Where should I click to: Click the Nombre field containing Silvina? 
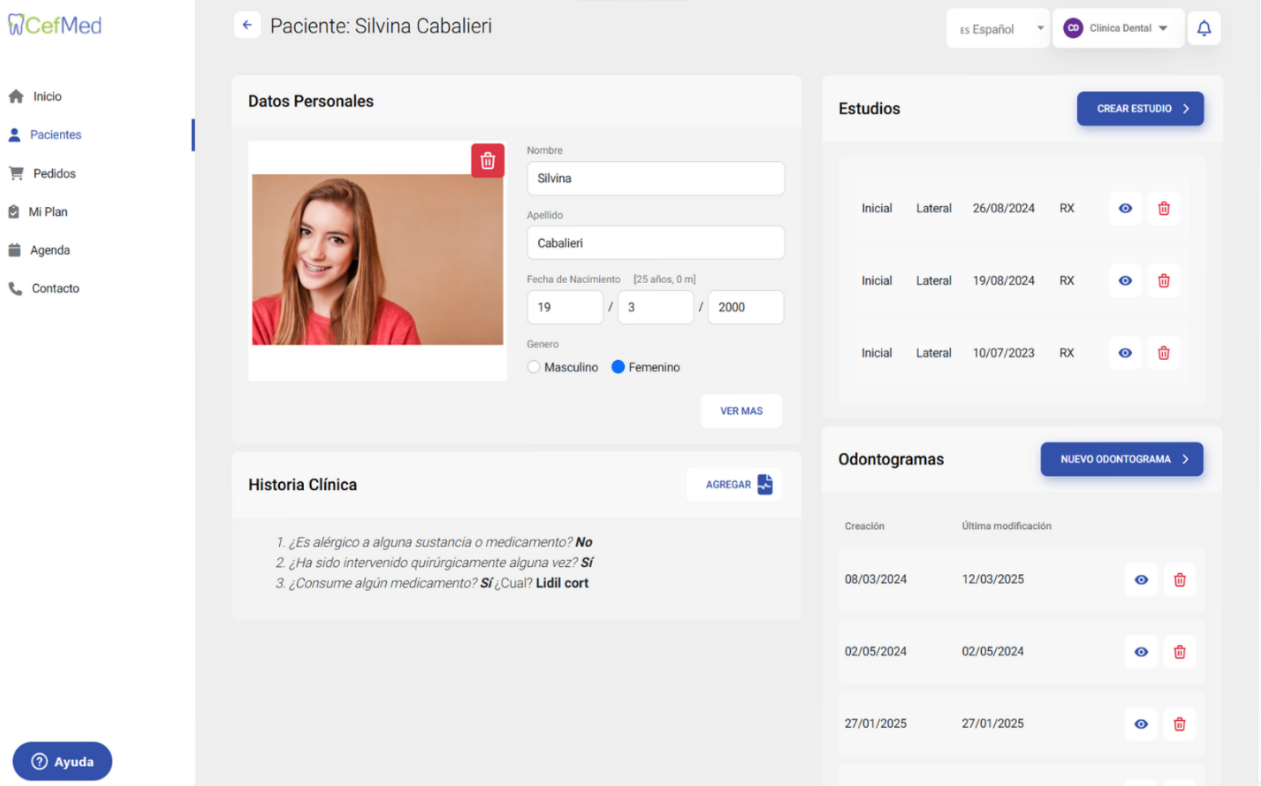(x=656, y=178)
